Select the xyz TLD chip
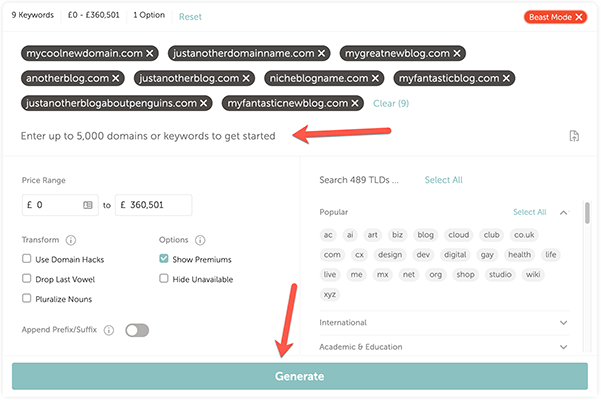The image size is (601, 400). pyautogui.click(x=330, y=295)
